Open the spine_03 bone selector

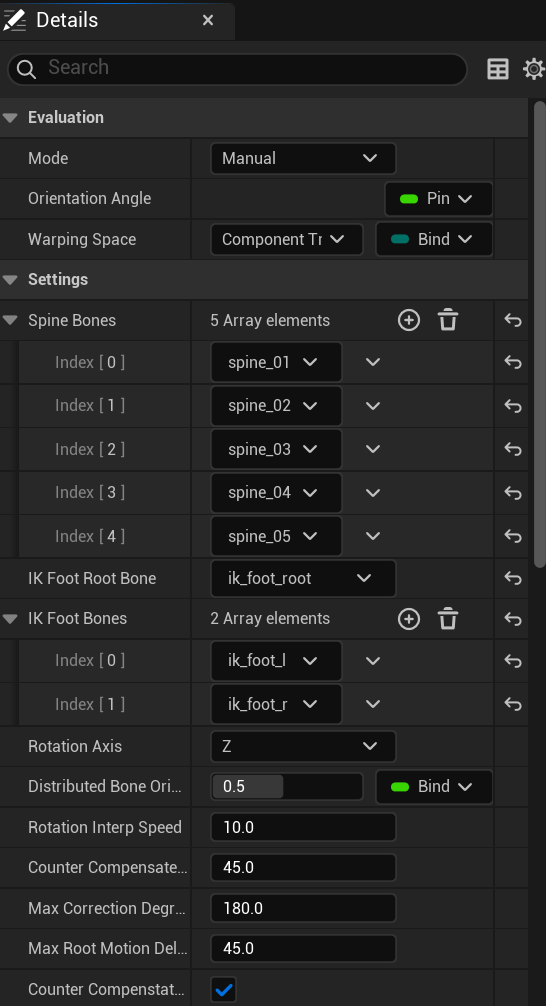tap(276, 449)
